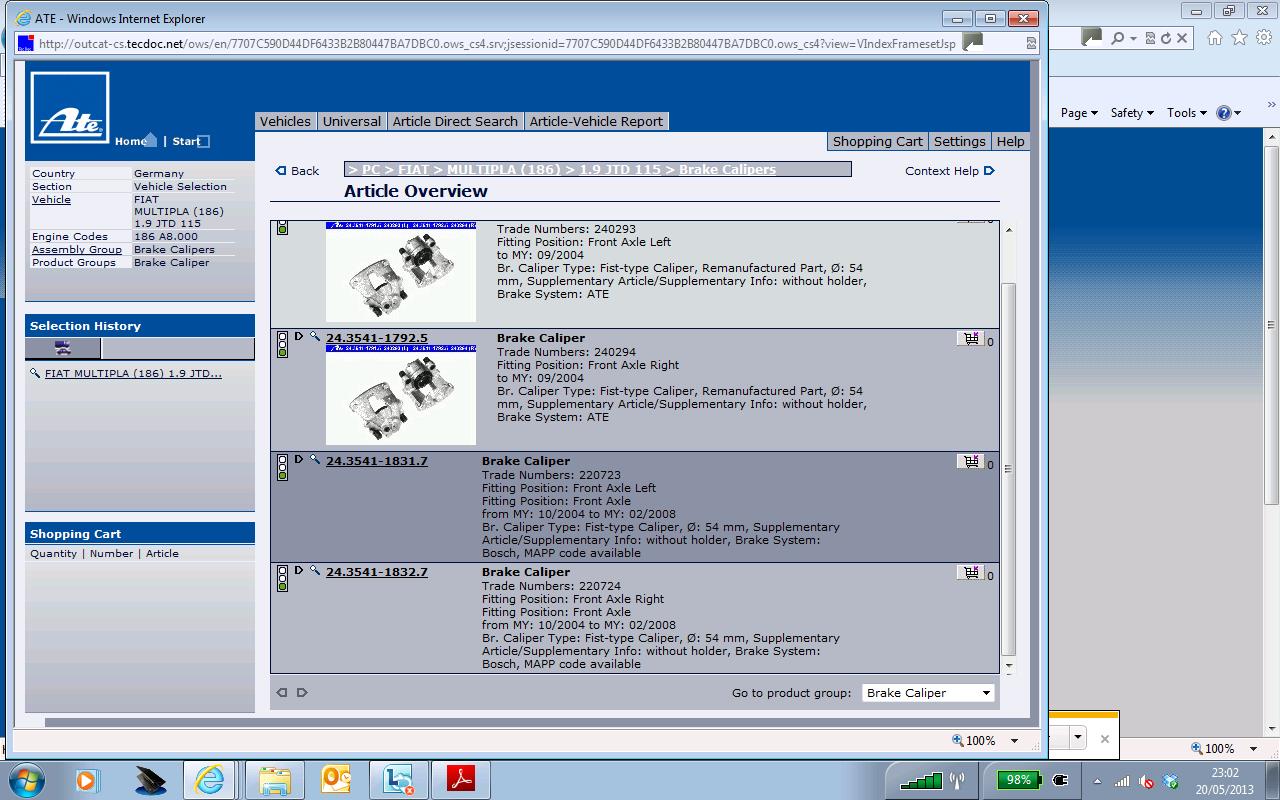Click magnifier icon for 24.3541-1832.7
Screen dimensions: 1280x800
coord(314,571)
